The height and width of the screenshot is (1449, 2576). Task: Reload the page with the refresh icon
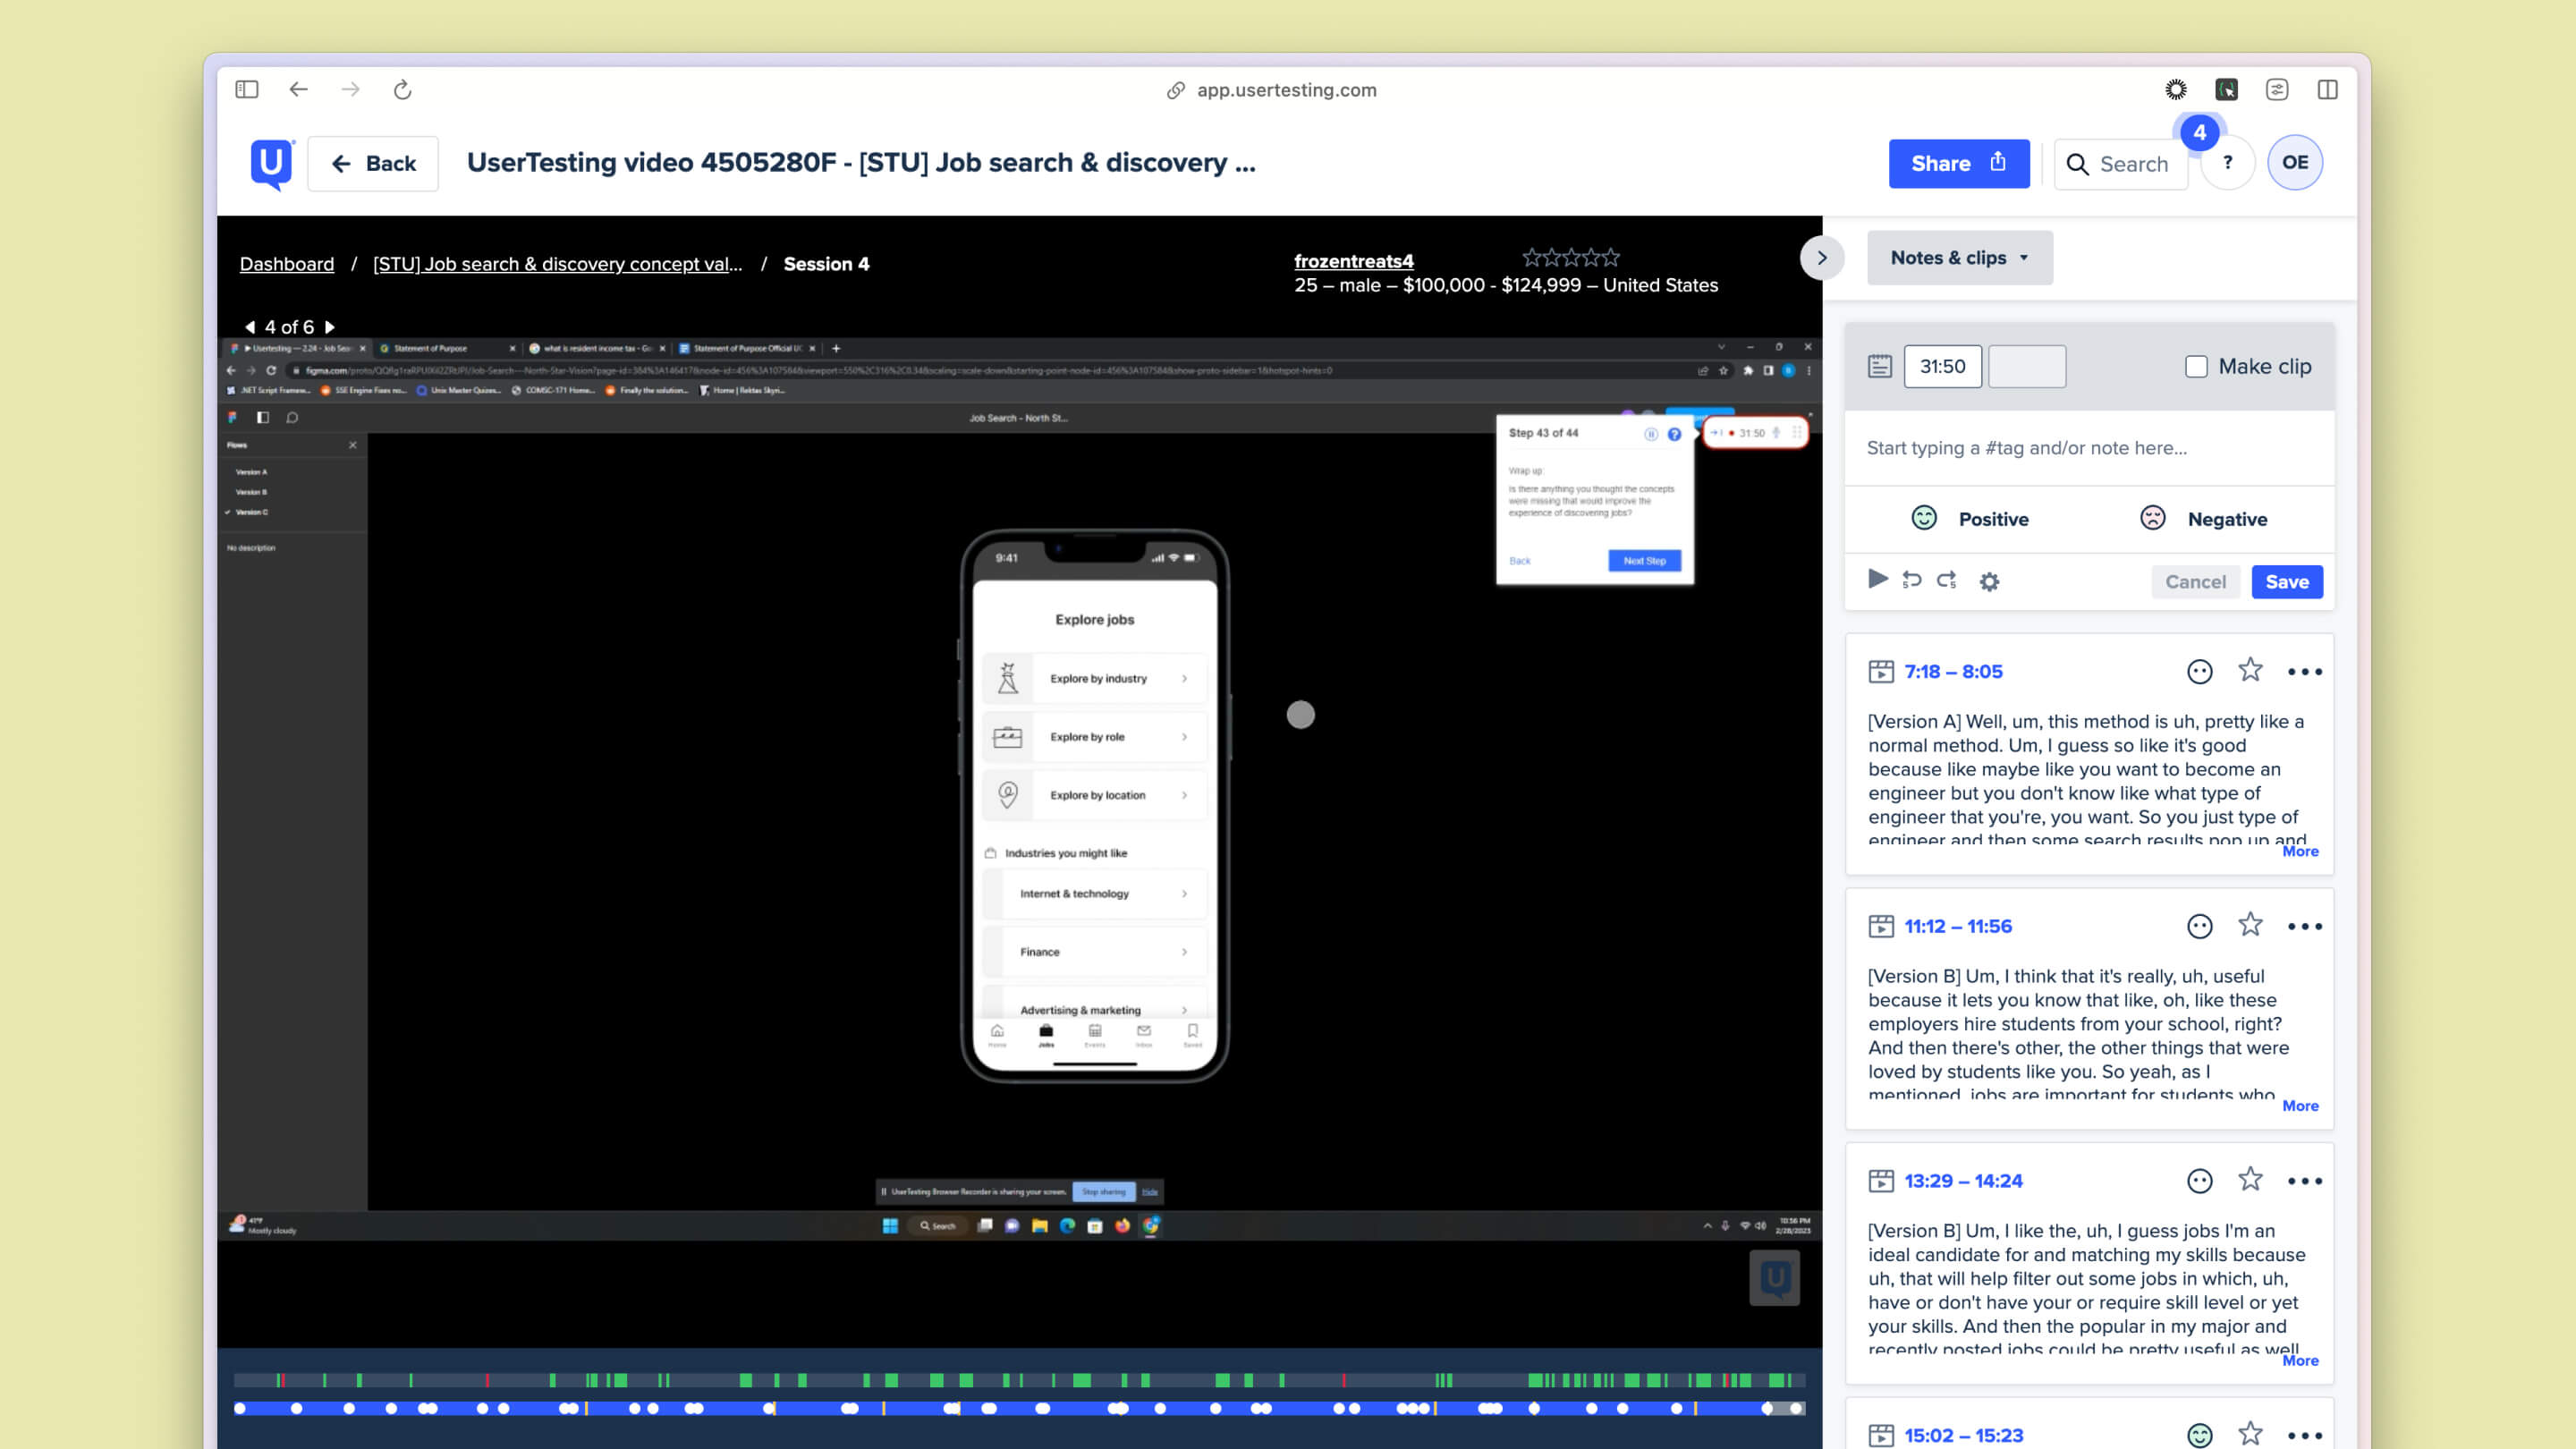click(x=402, y=90)
